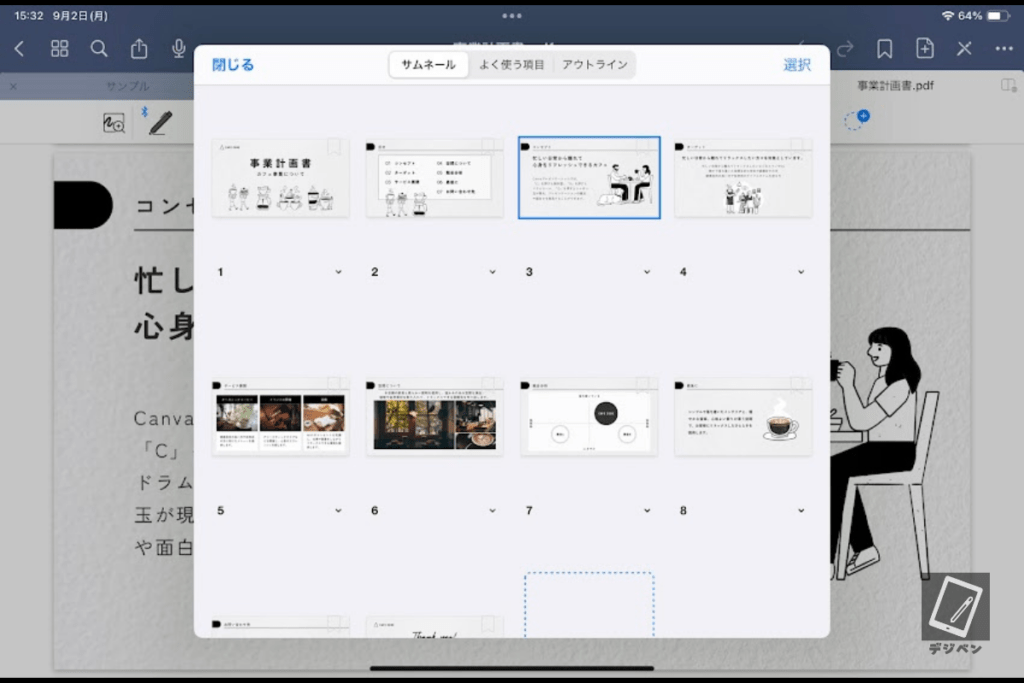Bookmark the current page from the top toolbar
The height and width of the screenshot is (683, 1024).
[x=885, y=48]
